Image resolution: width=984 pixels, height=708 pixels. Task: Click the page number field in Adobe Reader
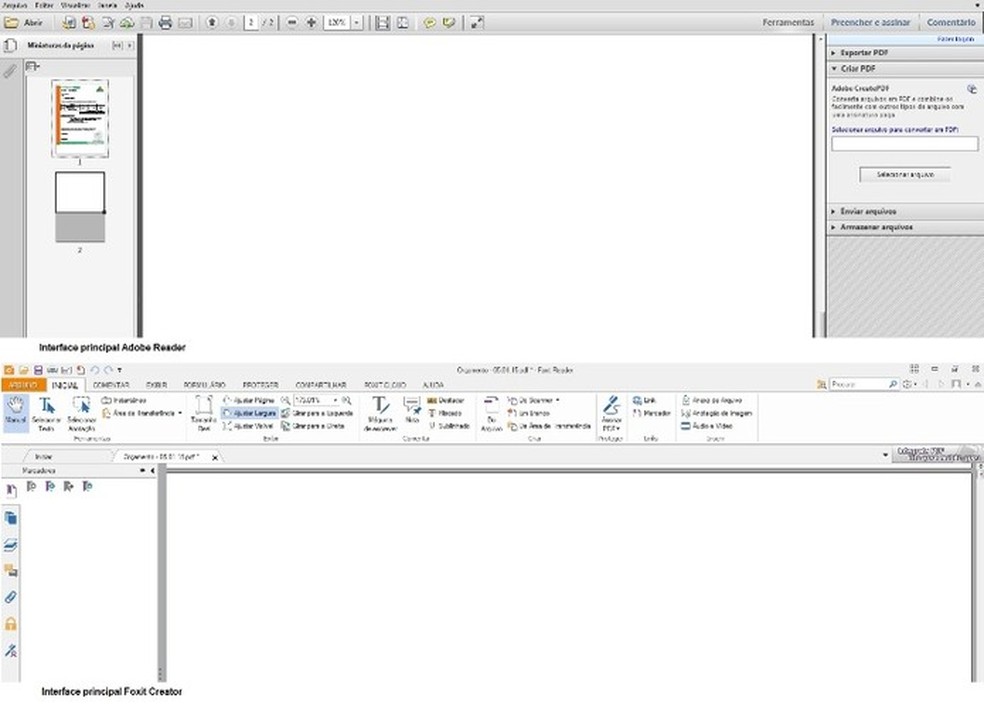(251, 23)
